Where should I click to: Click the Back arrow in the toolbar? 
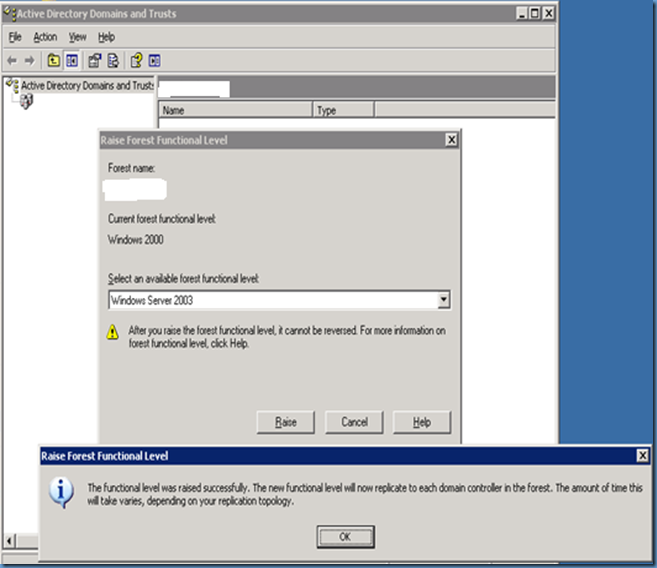point(12,61)
